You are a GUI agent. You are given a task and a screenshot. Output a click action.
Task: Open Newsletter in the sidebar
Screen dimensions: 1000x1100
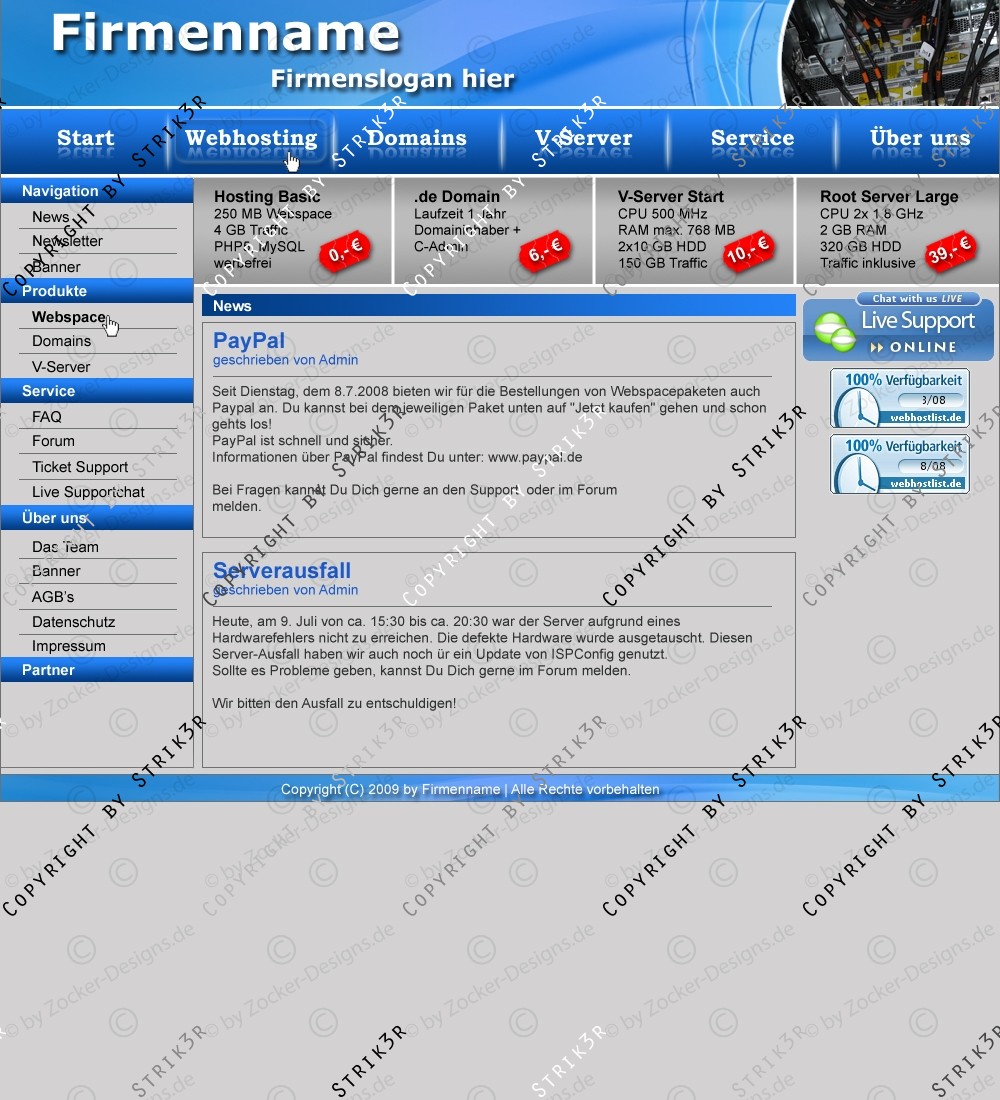[67, 241]
